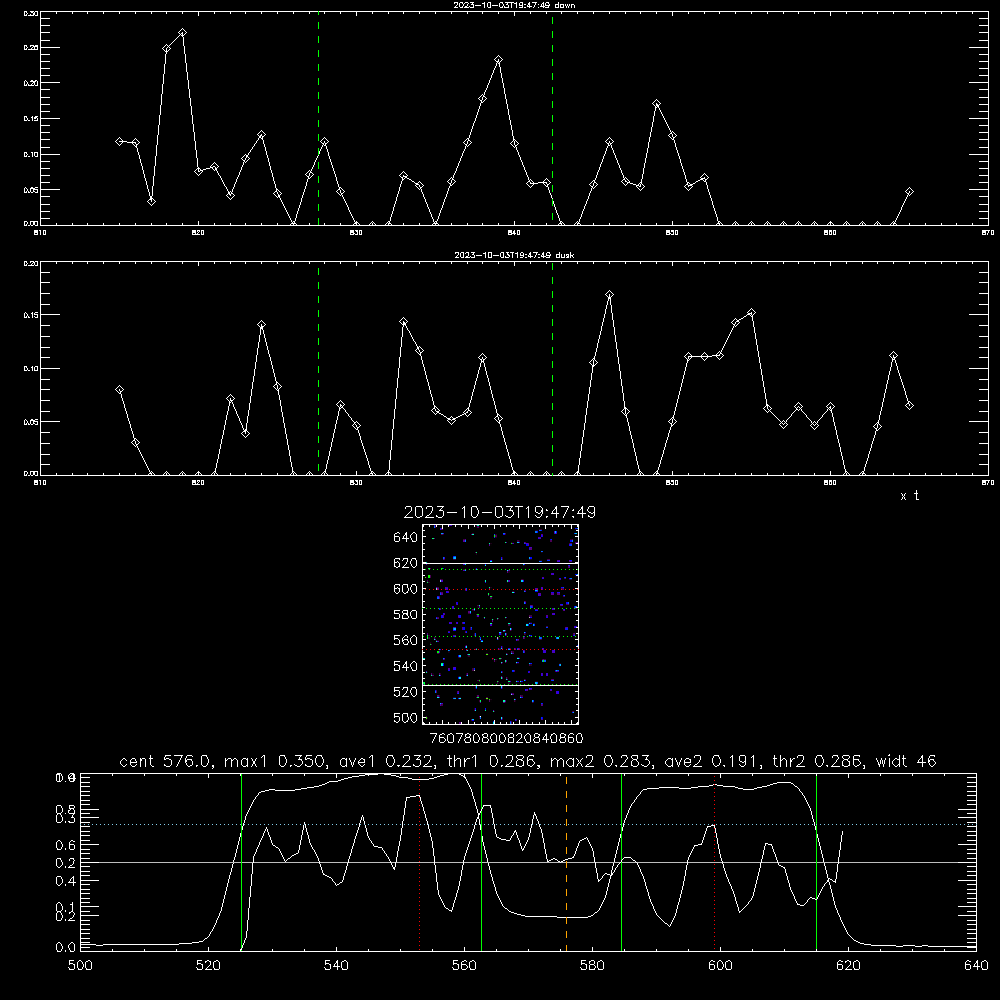Screen dimensions: 1000x1000
Task: Select the 'ave2 0.191' value in stats line
Action: pos(710,761)
